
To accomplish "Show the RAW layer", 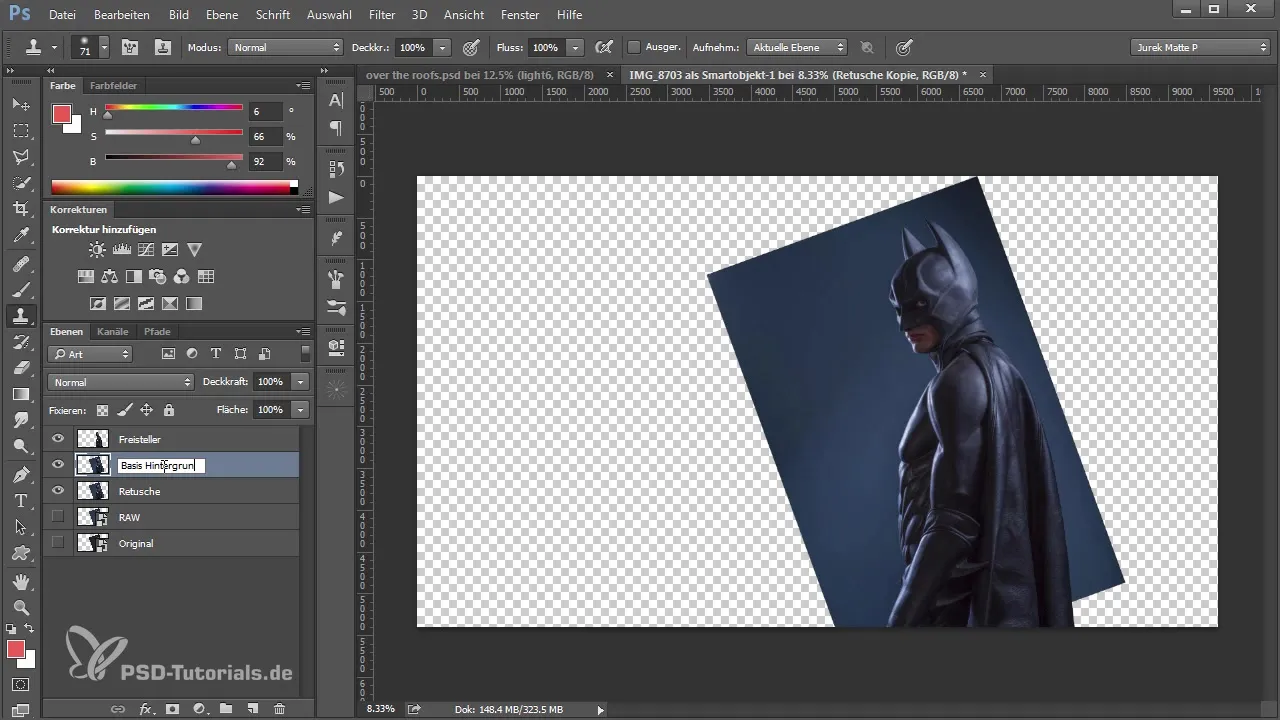I will [58, 516].
